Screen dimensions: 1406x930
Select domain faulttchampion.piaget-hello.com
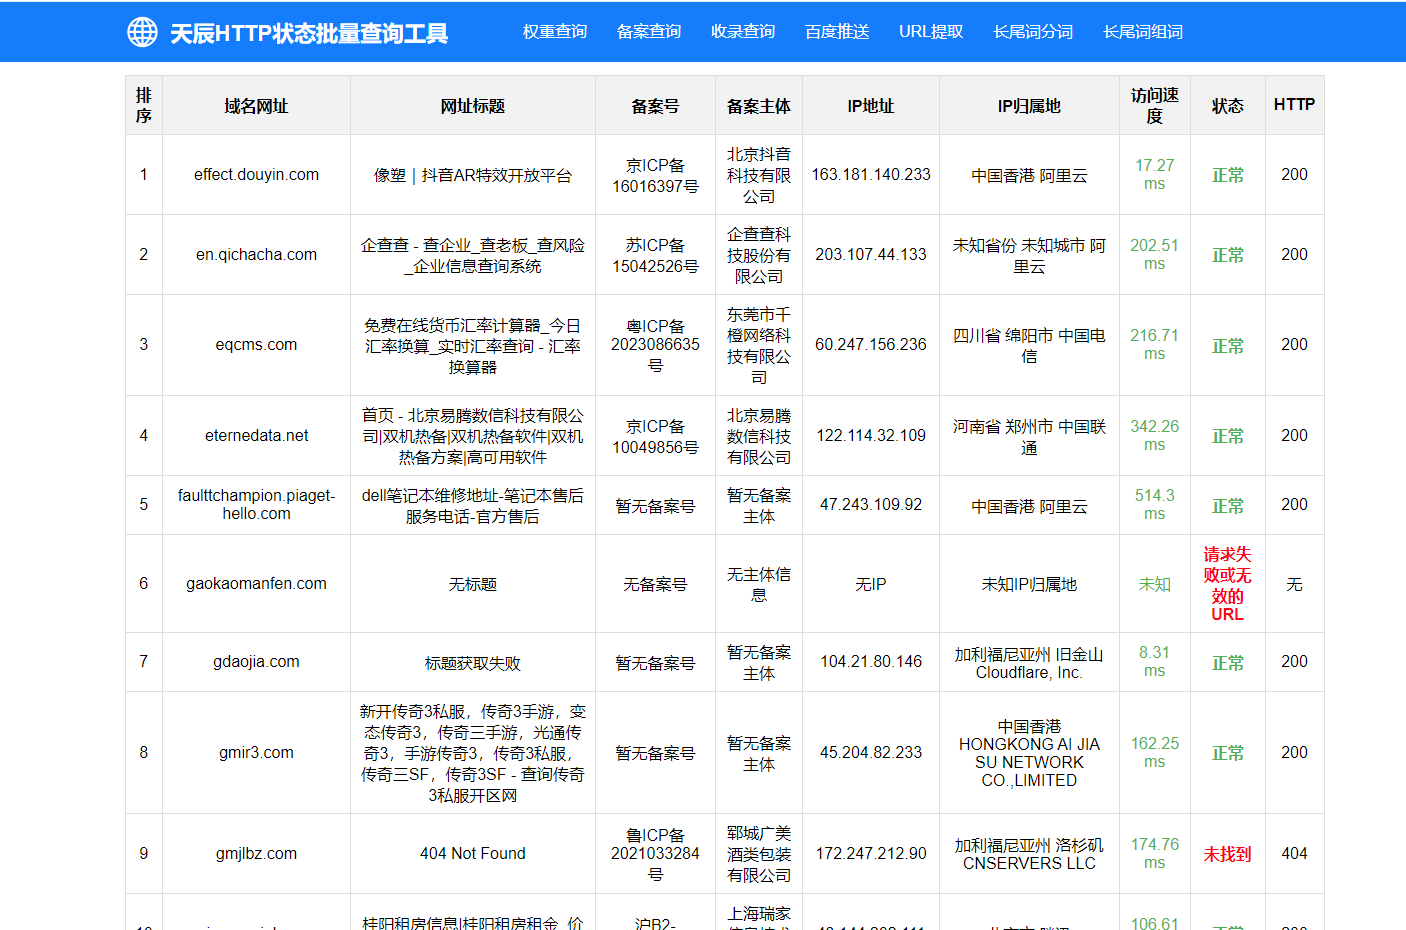[x=256, y=504]
